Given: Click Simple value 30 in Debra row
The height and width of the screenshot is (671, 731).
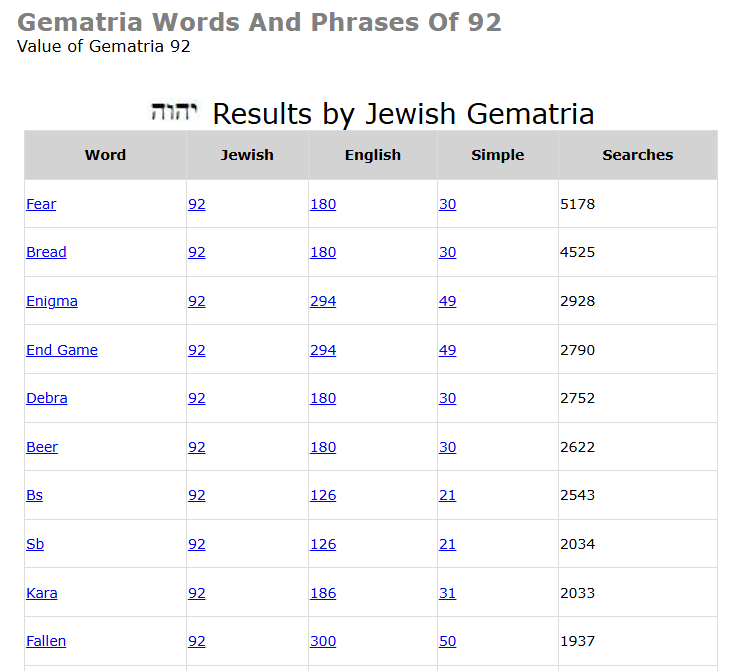Looking at the screenshot, I should coord(448,398).
